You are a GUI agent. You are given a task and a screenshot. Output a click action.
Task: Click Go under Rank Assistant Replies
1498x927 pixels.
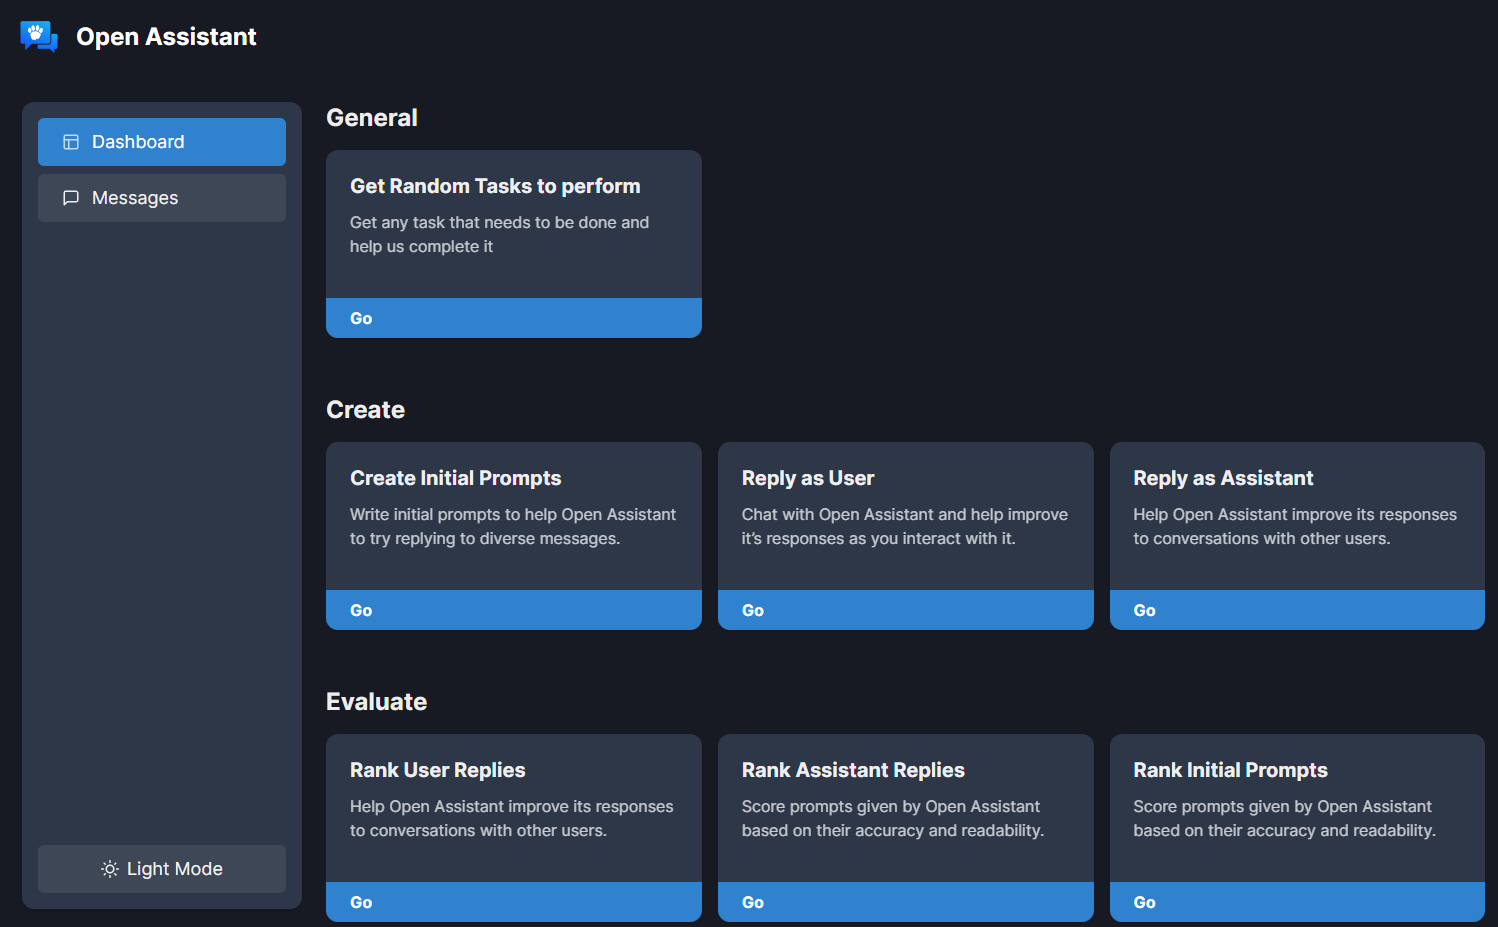906,902
